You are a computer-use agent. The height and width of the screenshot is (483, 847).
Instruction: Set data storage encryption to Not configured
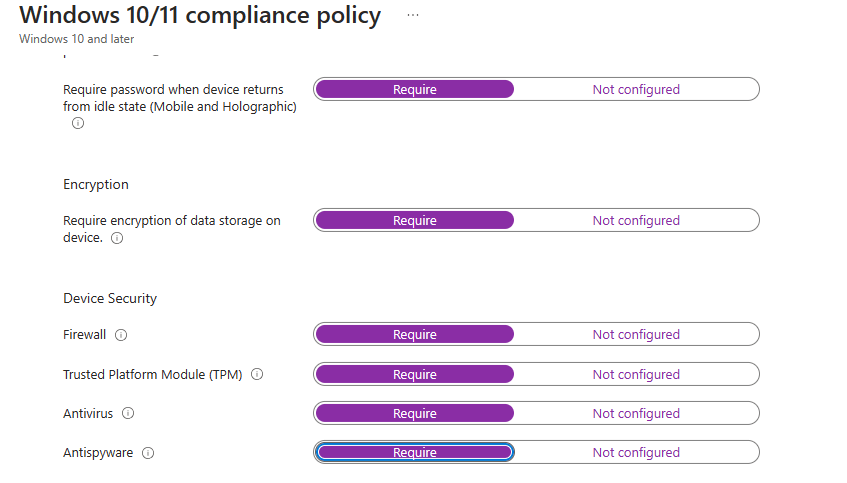click(636, 221)
